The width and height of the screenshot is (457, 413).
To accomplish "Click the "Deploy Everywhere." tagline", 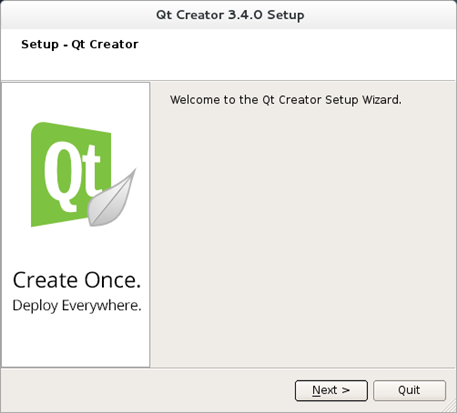I will coord(77,306).
